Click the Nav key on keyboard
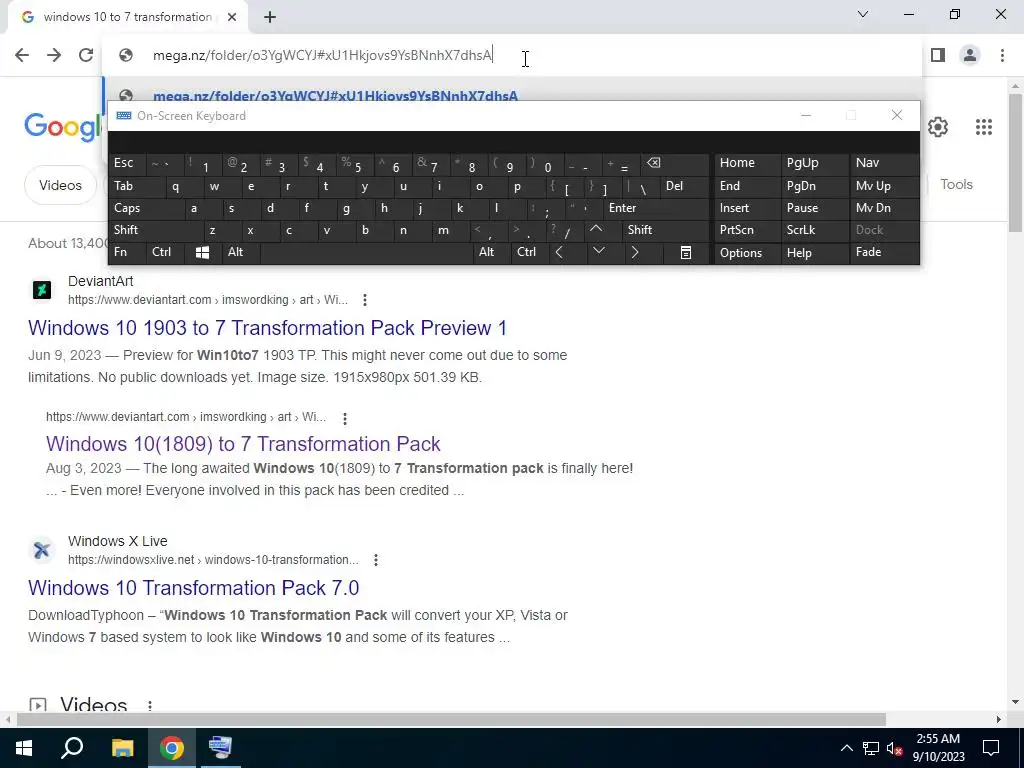The width and height of the screenshot is (1024, 768). (x=884, y=163)
